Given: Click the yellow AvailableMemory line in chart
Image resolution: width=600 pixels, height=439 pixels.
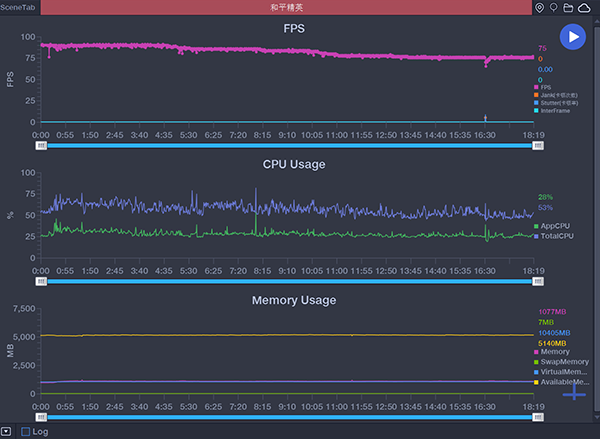Looking at the screenshot, I should pos(287,335).
